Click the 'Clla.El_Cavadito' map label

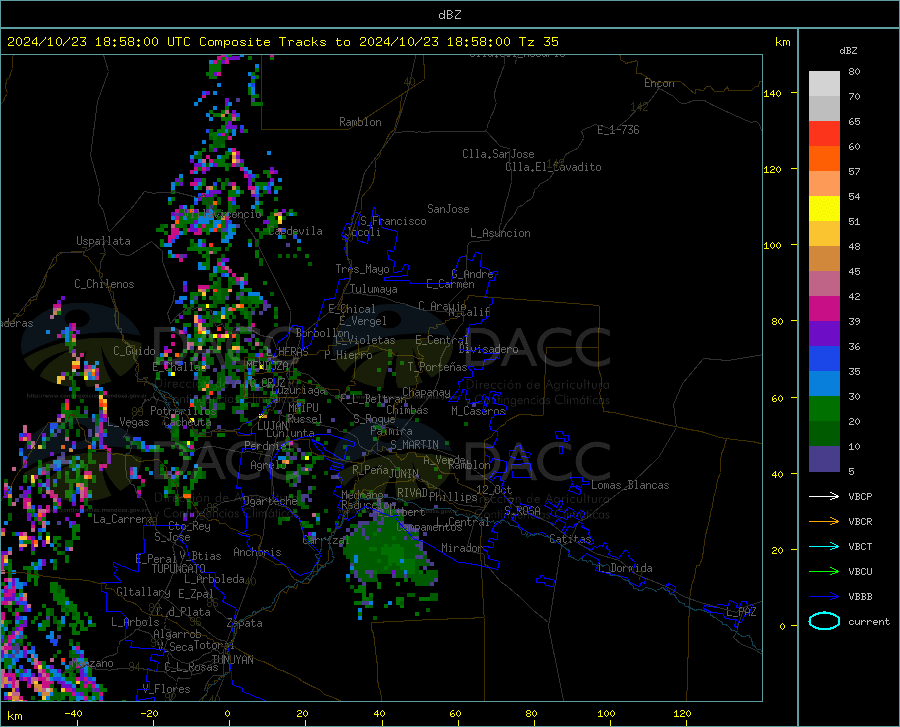point(553,167)
